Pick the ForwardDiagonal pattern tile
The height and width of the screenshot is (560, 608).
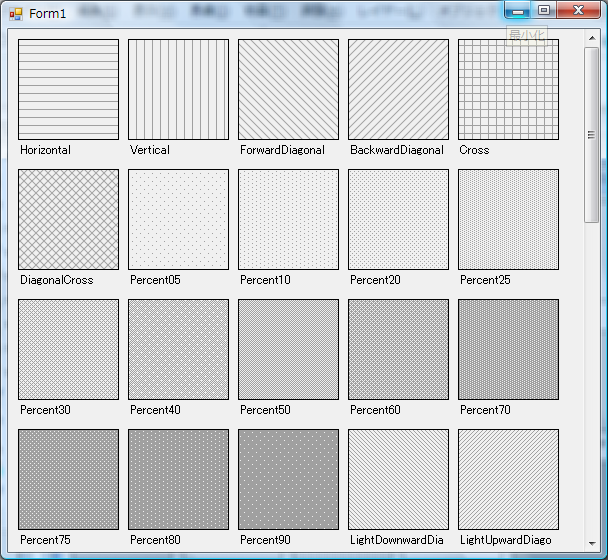coord(288,89)
